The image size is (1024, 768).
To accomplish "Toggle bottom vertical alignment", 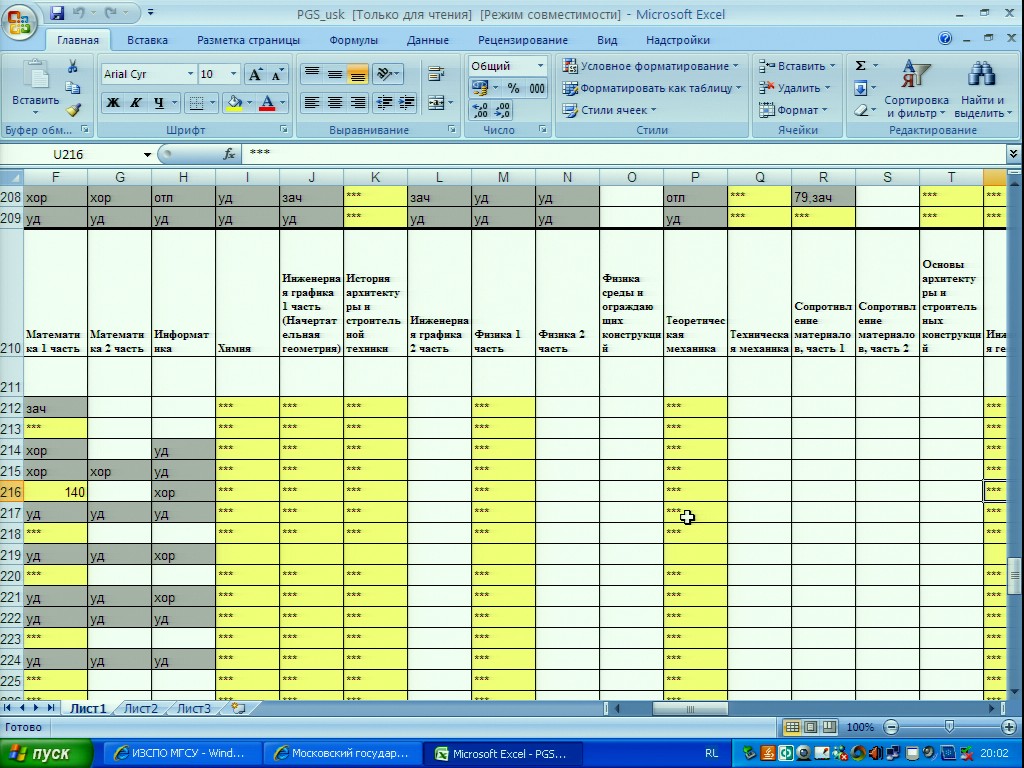I will [357, 74].
